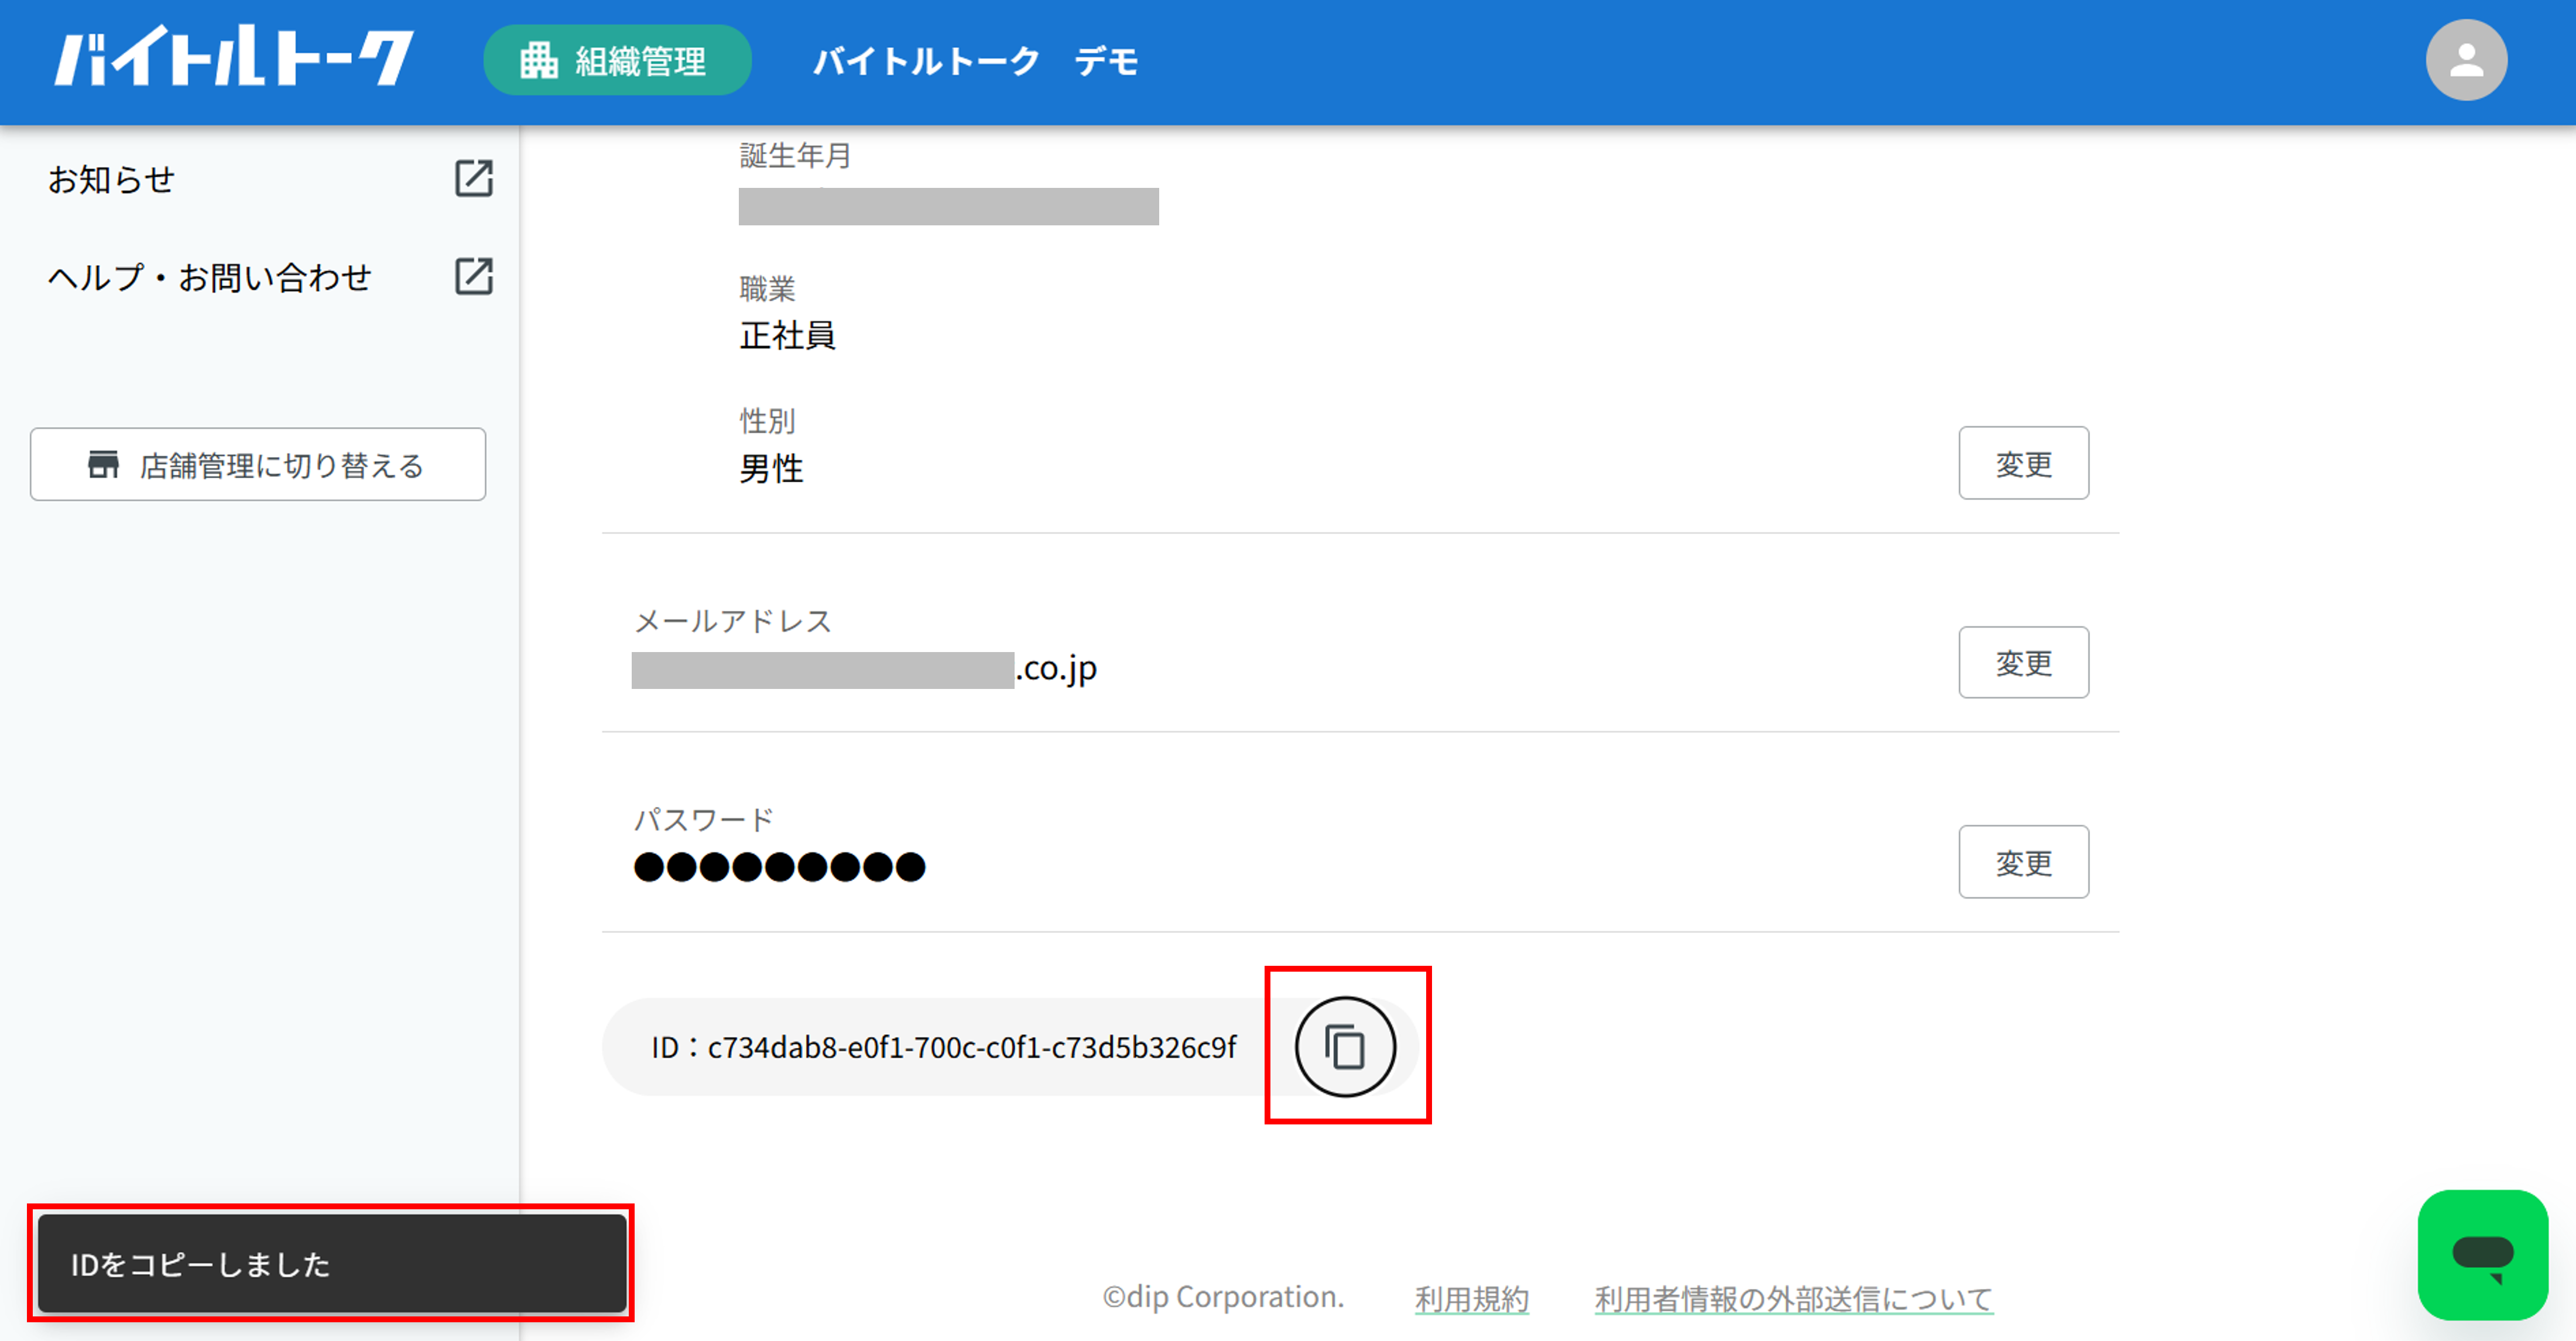Click the 男性 gender value

point(771,468)
